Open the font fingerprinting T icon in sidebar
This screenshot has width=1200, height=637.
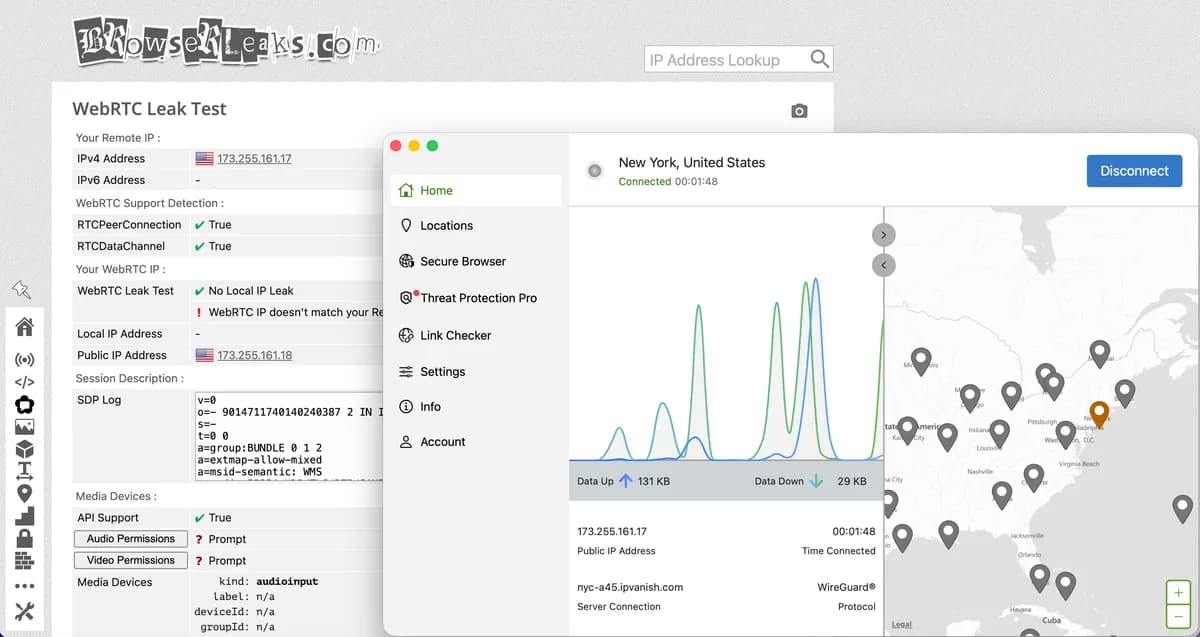pyautogui.click(x=25, y=471)
